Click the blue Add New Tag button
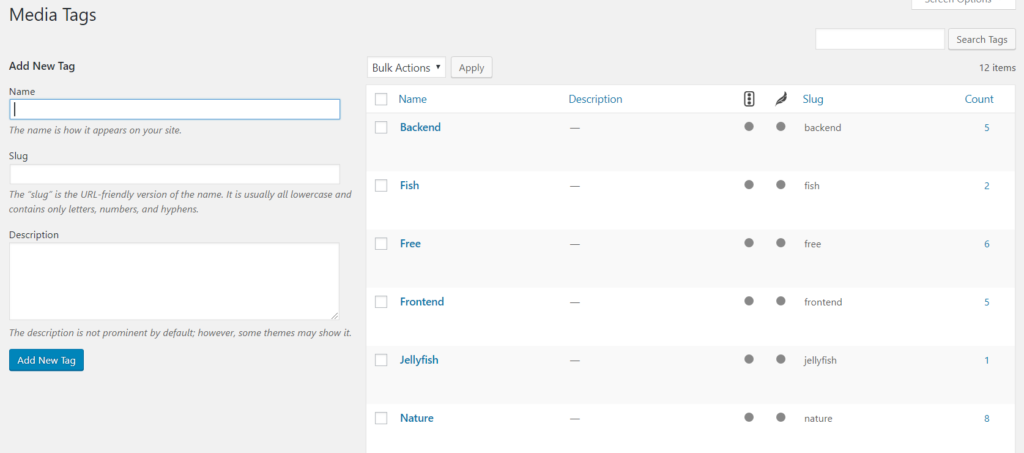Screen dimensions: 1024x453 tap(46, 360)
